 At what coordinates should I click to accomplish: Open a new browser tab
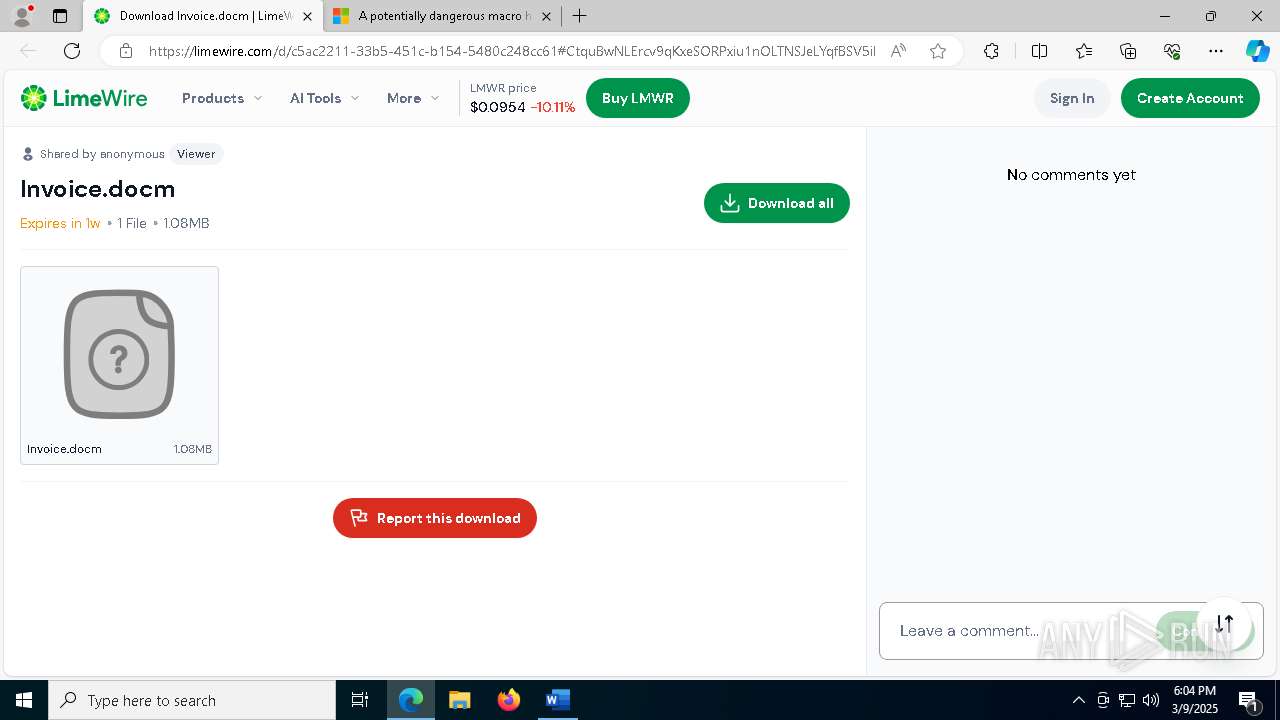point(579,16)
